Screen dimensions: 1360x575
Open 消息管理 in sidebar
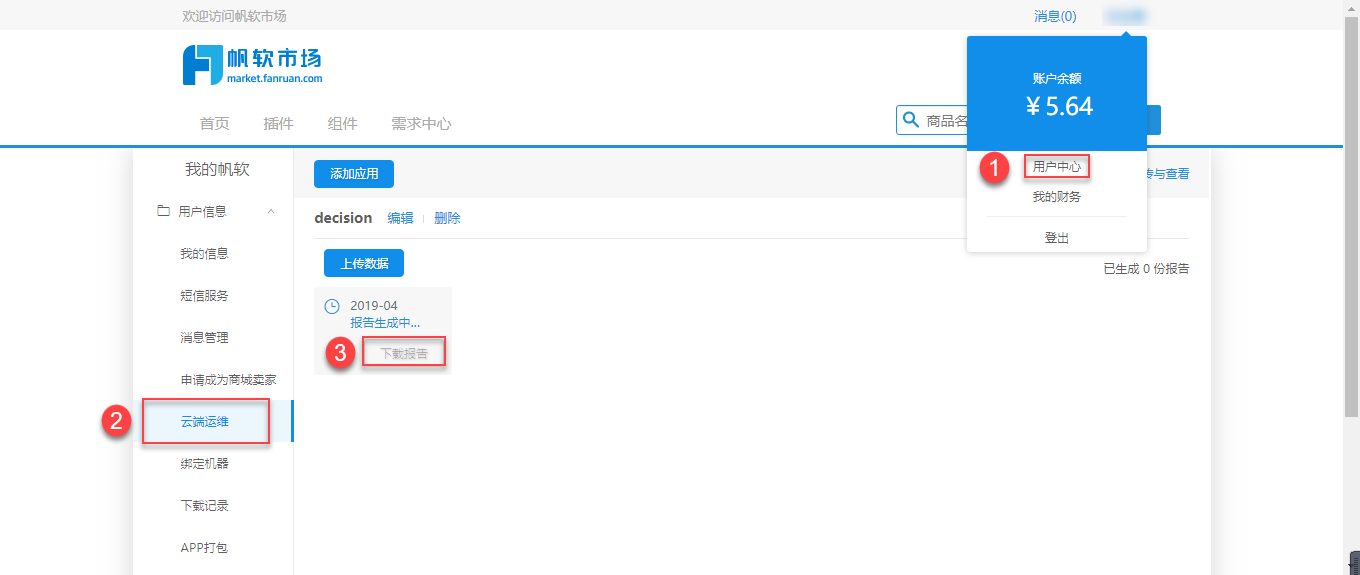coord(204,338)
